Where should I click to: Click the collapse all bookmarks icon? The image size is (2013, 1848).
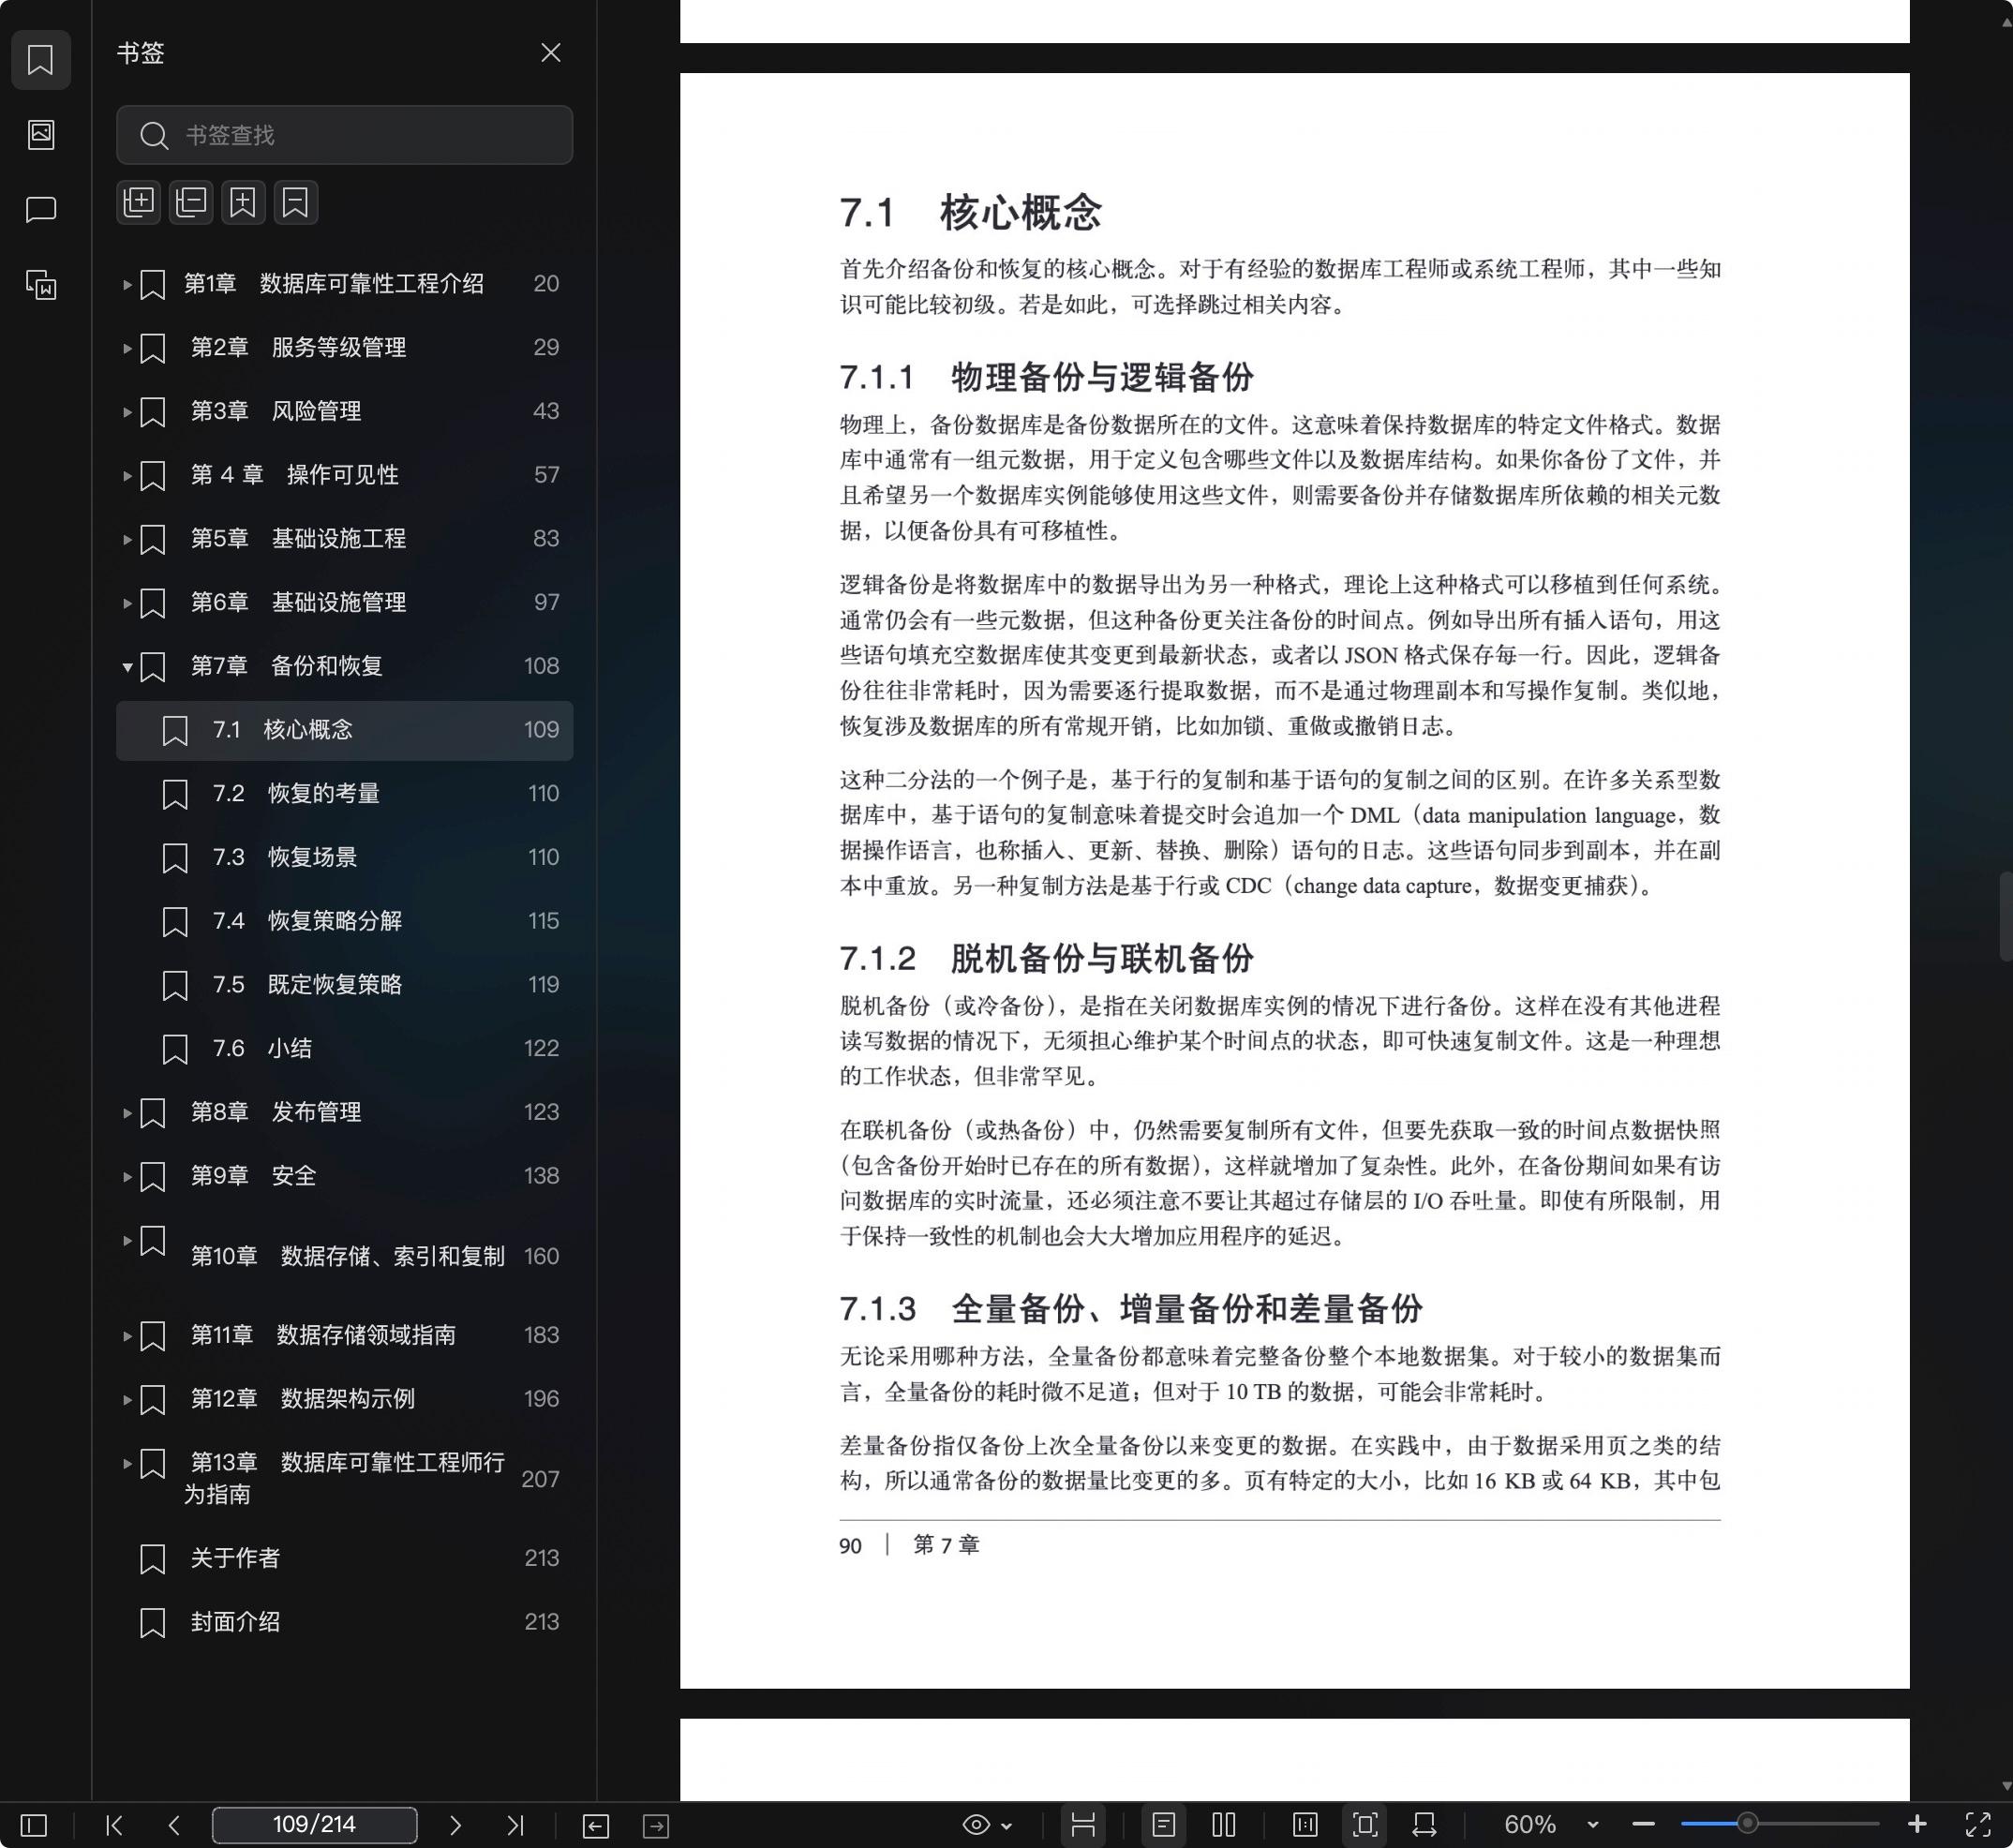191,202
